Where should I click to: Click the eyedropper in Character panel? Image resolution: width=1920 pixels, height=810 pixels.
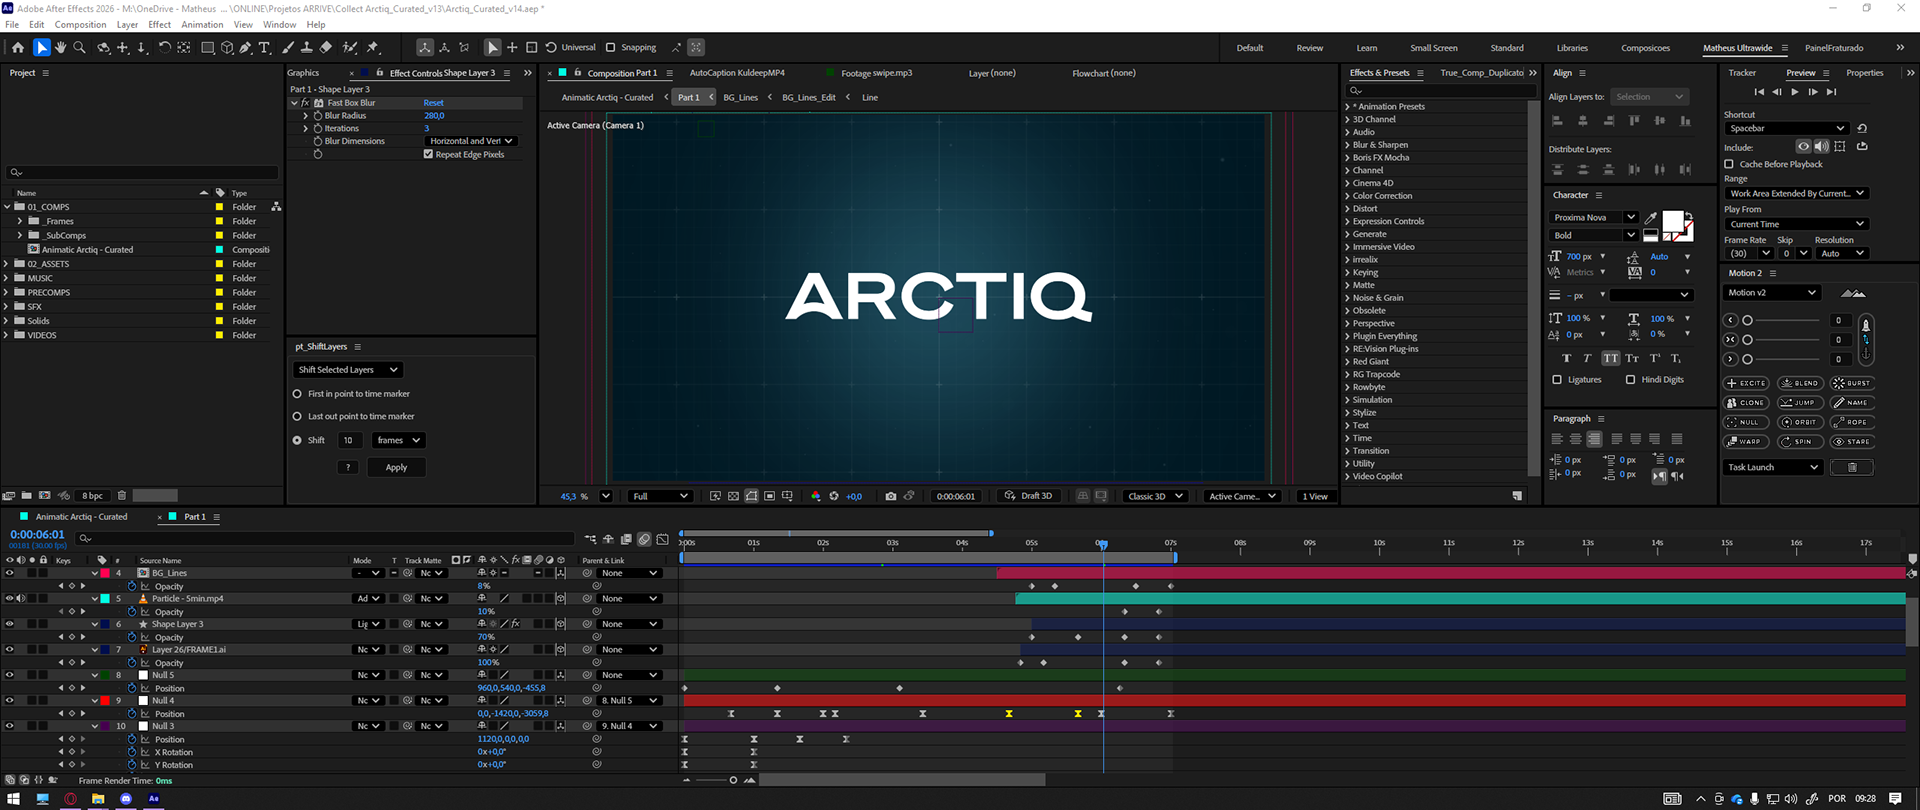1651,217
